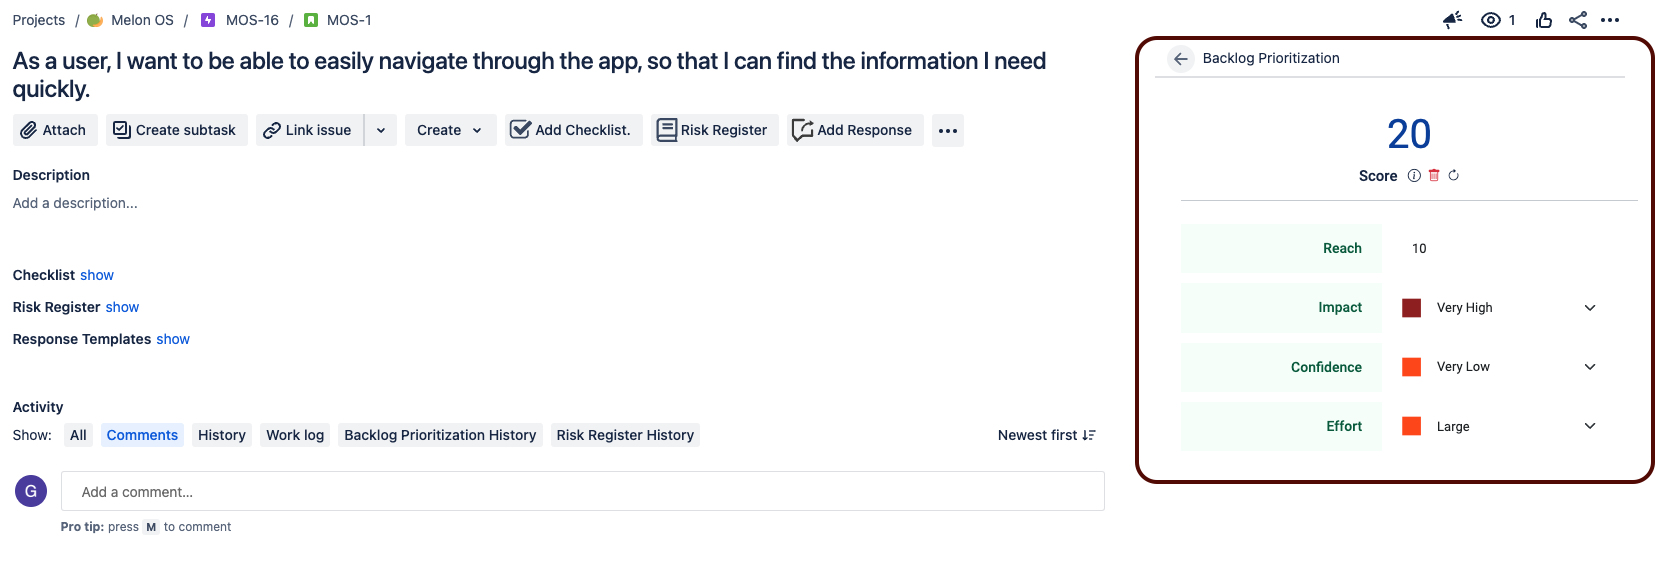Show the Checklist section

point(97,275)
